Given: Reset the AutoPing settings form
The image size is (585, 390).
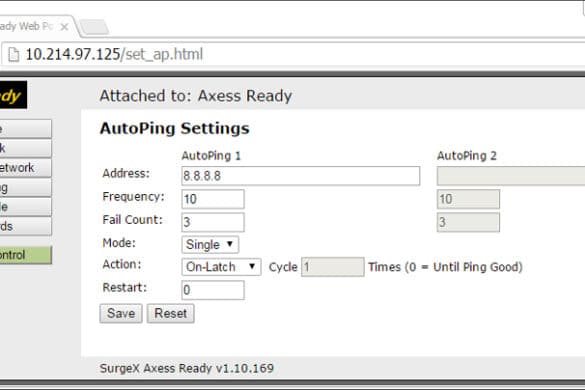Looking at the screenshot, I should (x=171, y=313).
